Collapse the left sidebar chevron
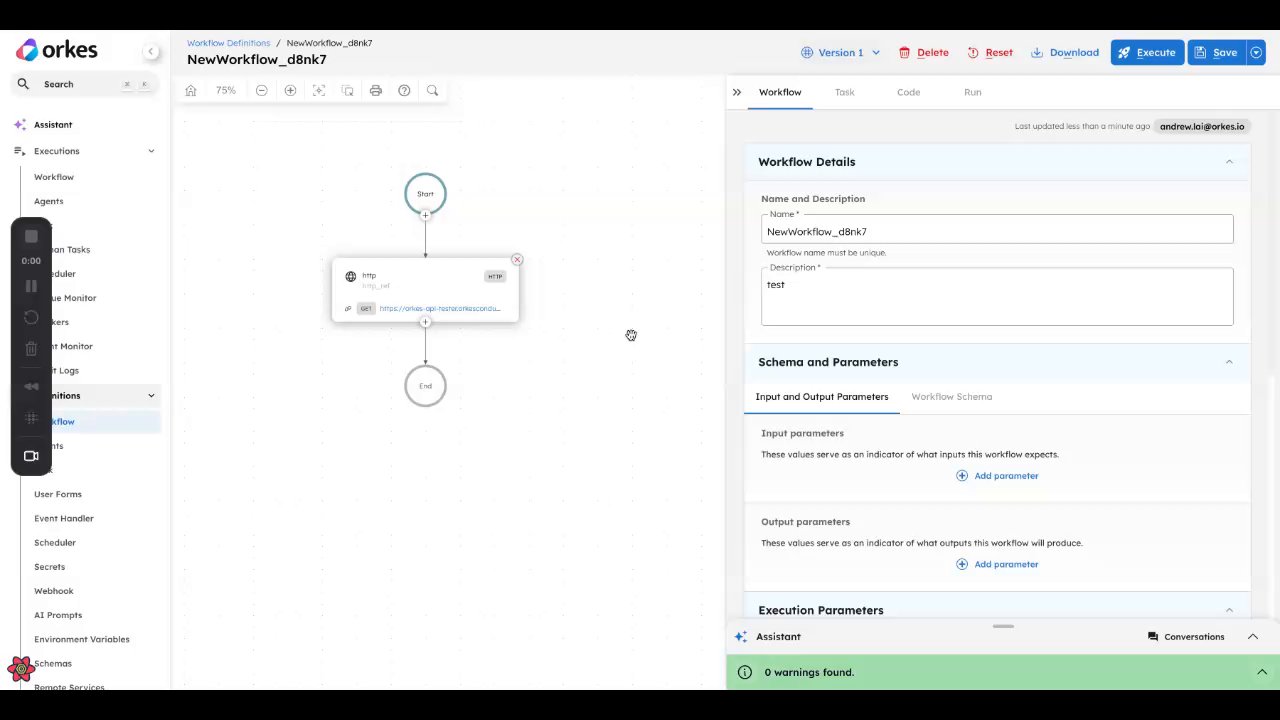1280x720 pixels. click(x=151, y=52)
